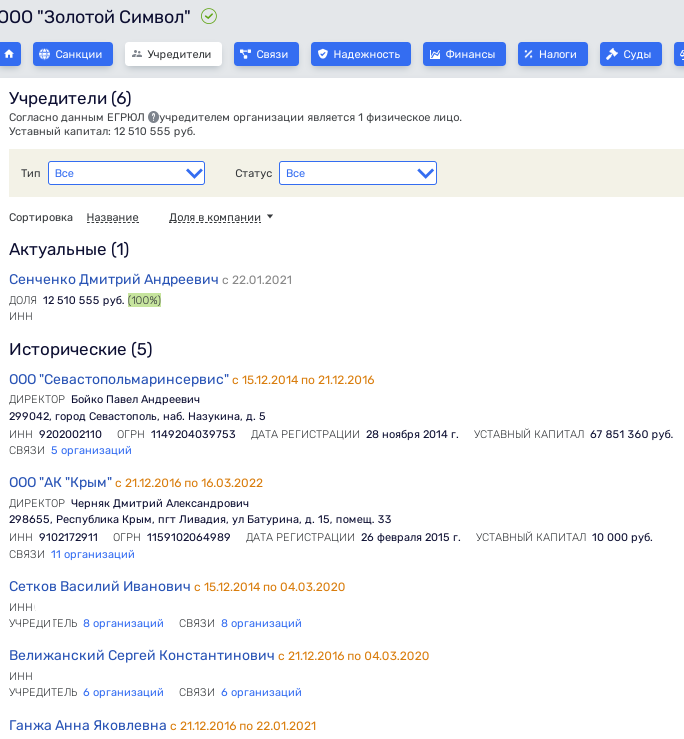Viewport: 684px width, 739px height.
Task: Click the ЕГРЮЛ question mark help icon
Action: click(153, 117)
